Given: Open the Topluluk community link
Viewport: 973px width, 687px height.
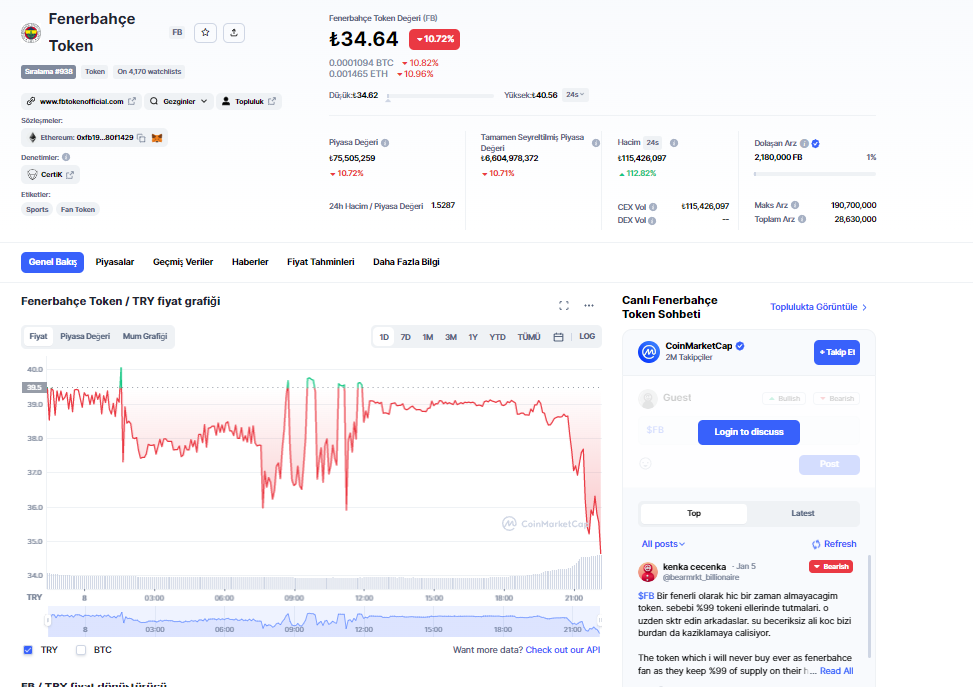Looking at the screenshot, I should [249, 101].
